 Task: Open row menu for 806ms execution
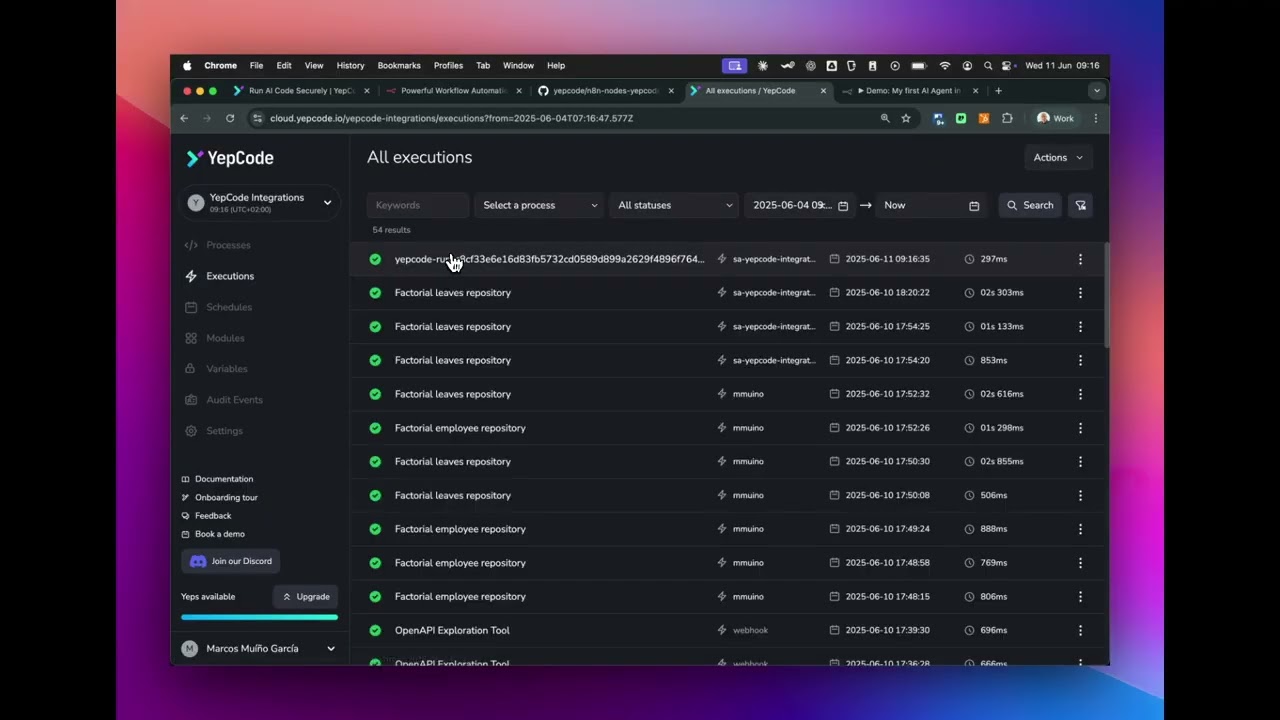click(1080, 597)
